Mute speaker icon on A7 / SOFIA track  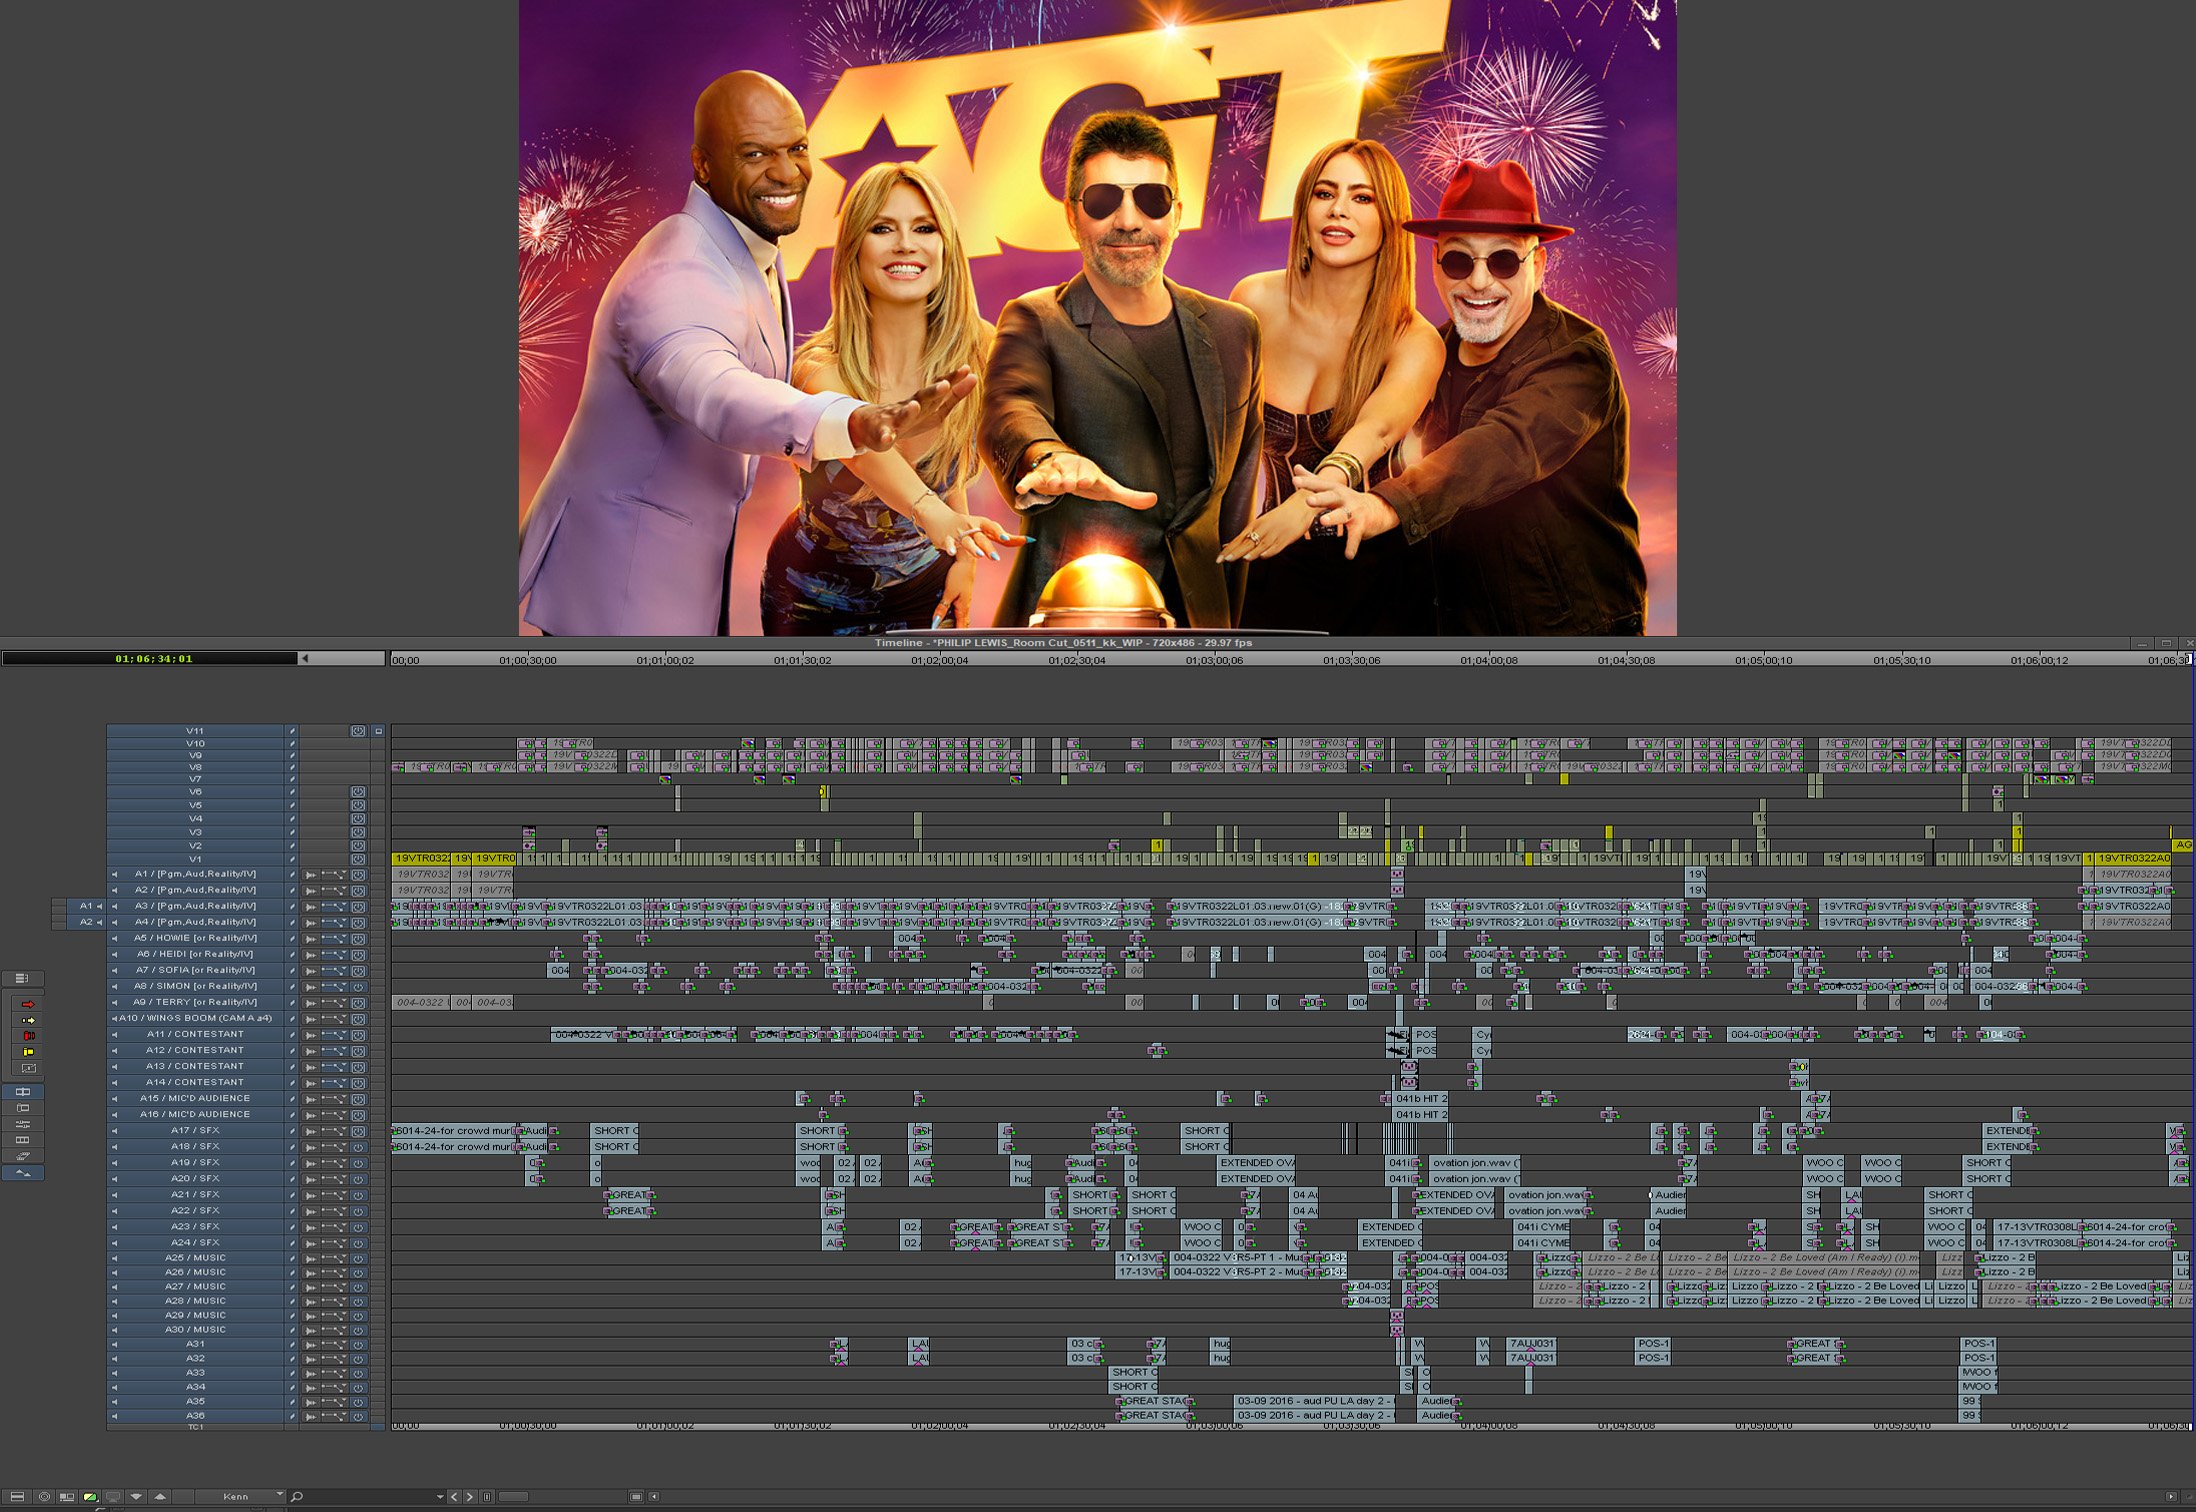tap(114, 970)
